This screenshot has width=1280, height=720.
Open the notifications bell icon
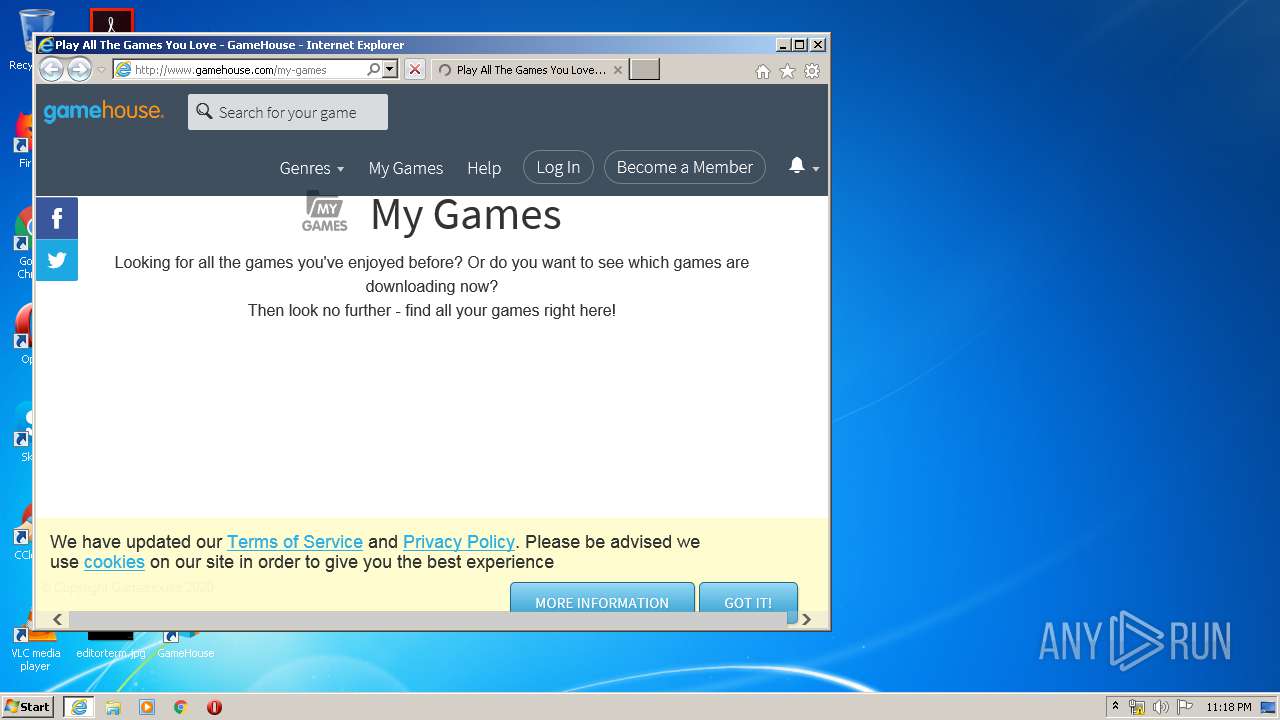coord(797,166)
